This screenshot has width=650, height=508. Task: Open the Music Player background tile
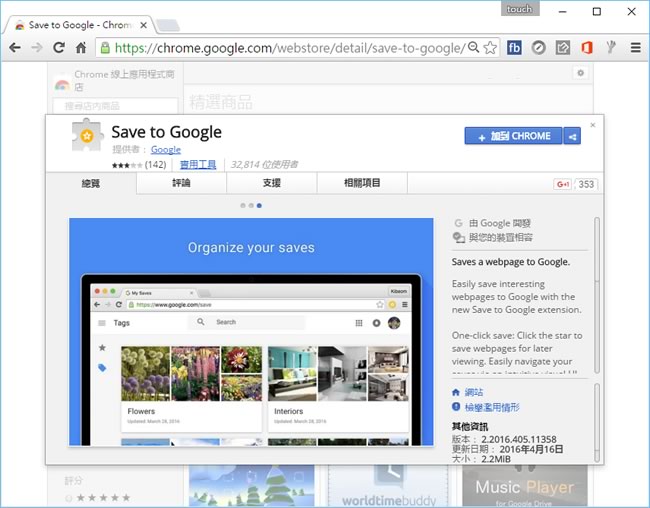pyautogui.click(x=525, y=486)
